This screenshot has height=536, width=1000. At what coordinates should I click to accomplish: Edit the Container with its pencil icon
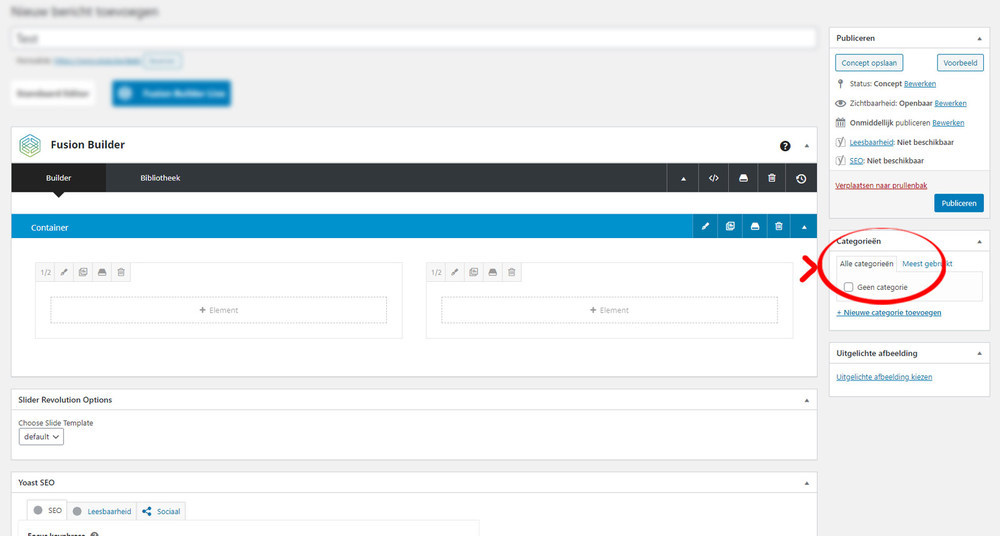[x=705, y=227]
